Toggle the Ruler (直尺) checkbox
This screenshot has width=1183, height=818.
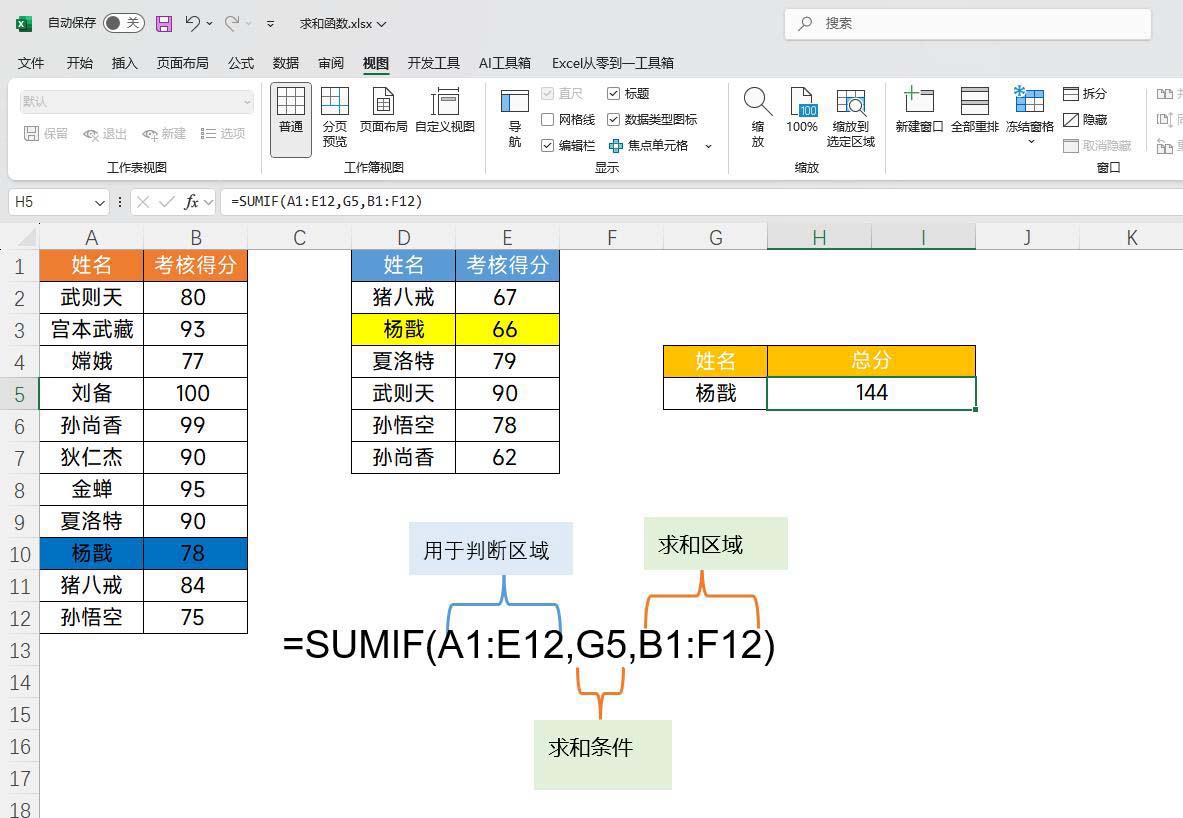548,94
